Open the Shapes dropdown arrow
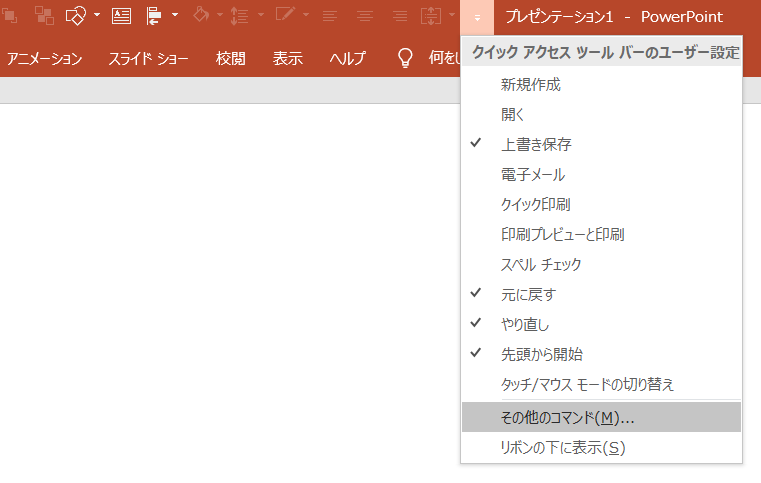This screenshot has width=761, height=483. [x=97, y=15]
